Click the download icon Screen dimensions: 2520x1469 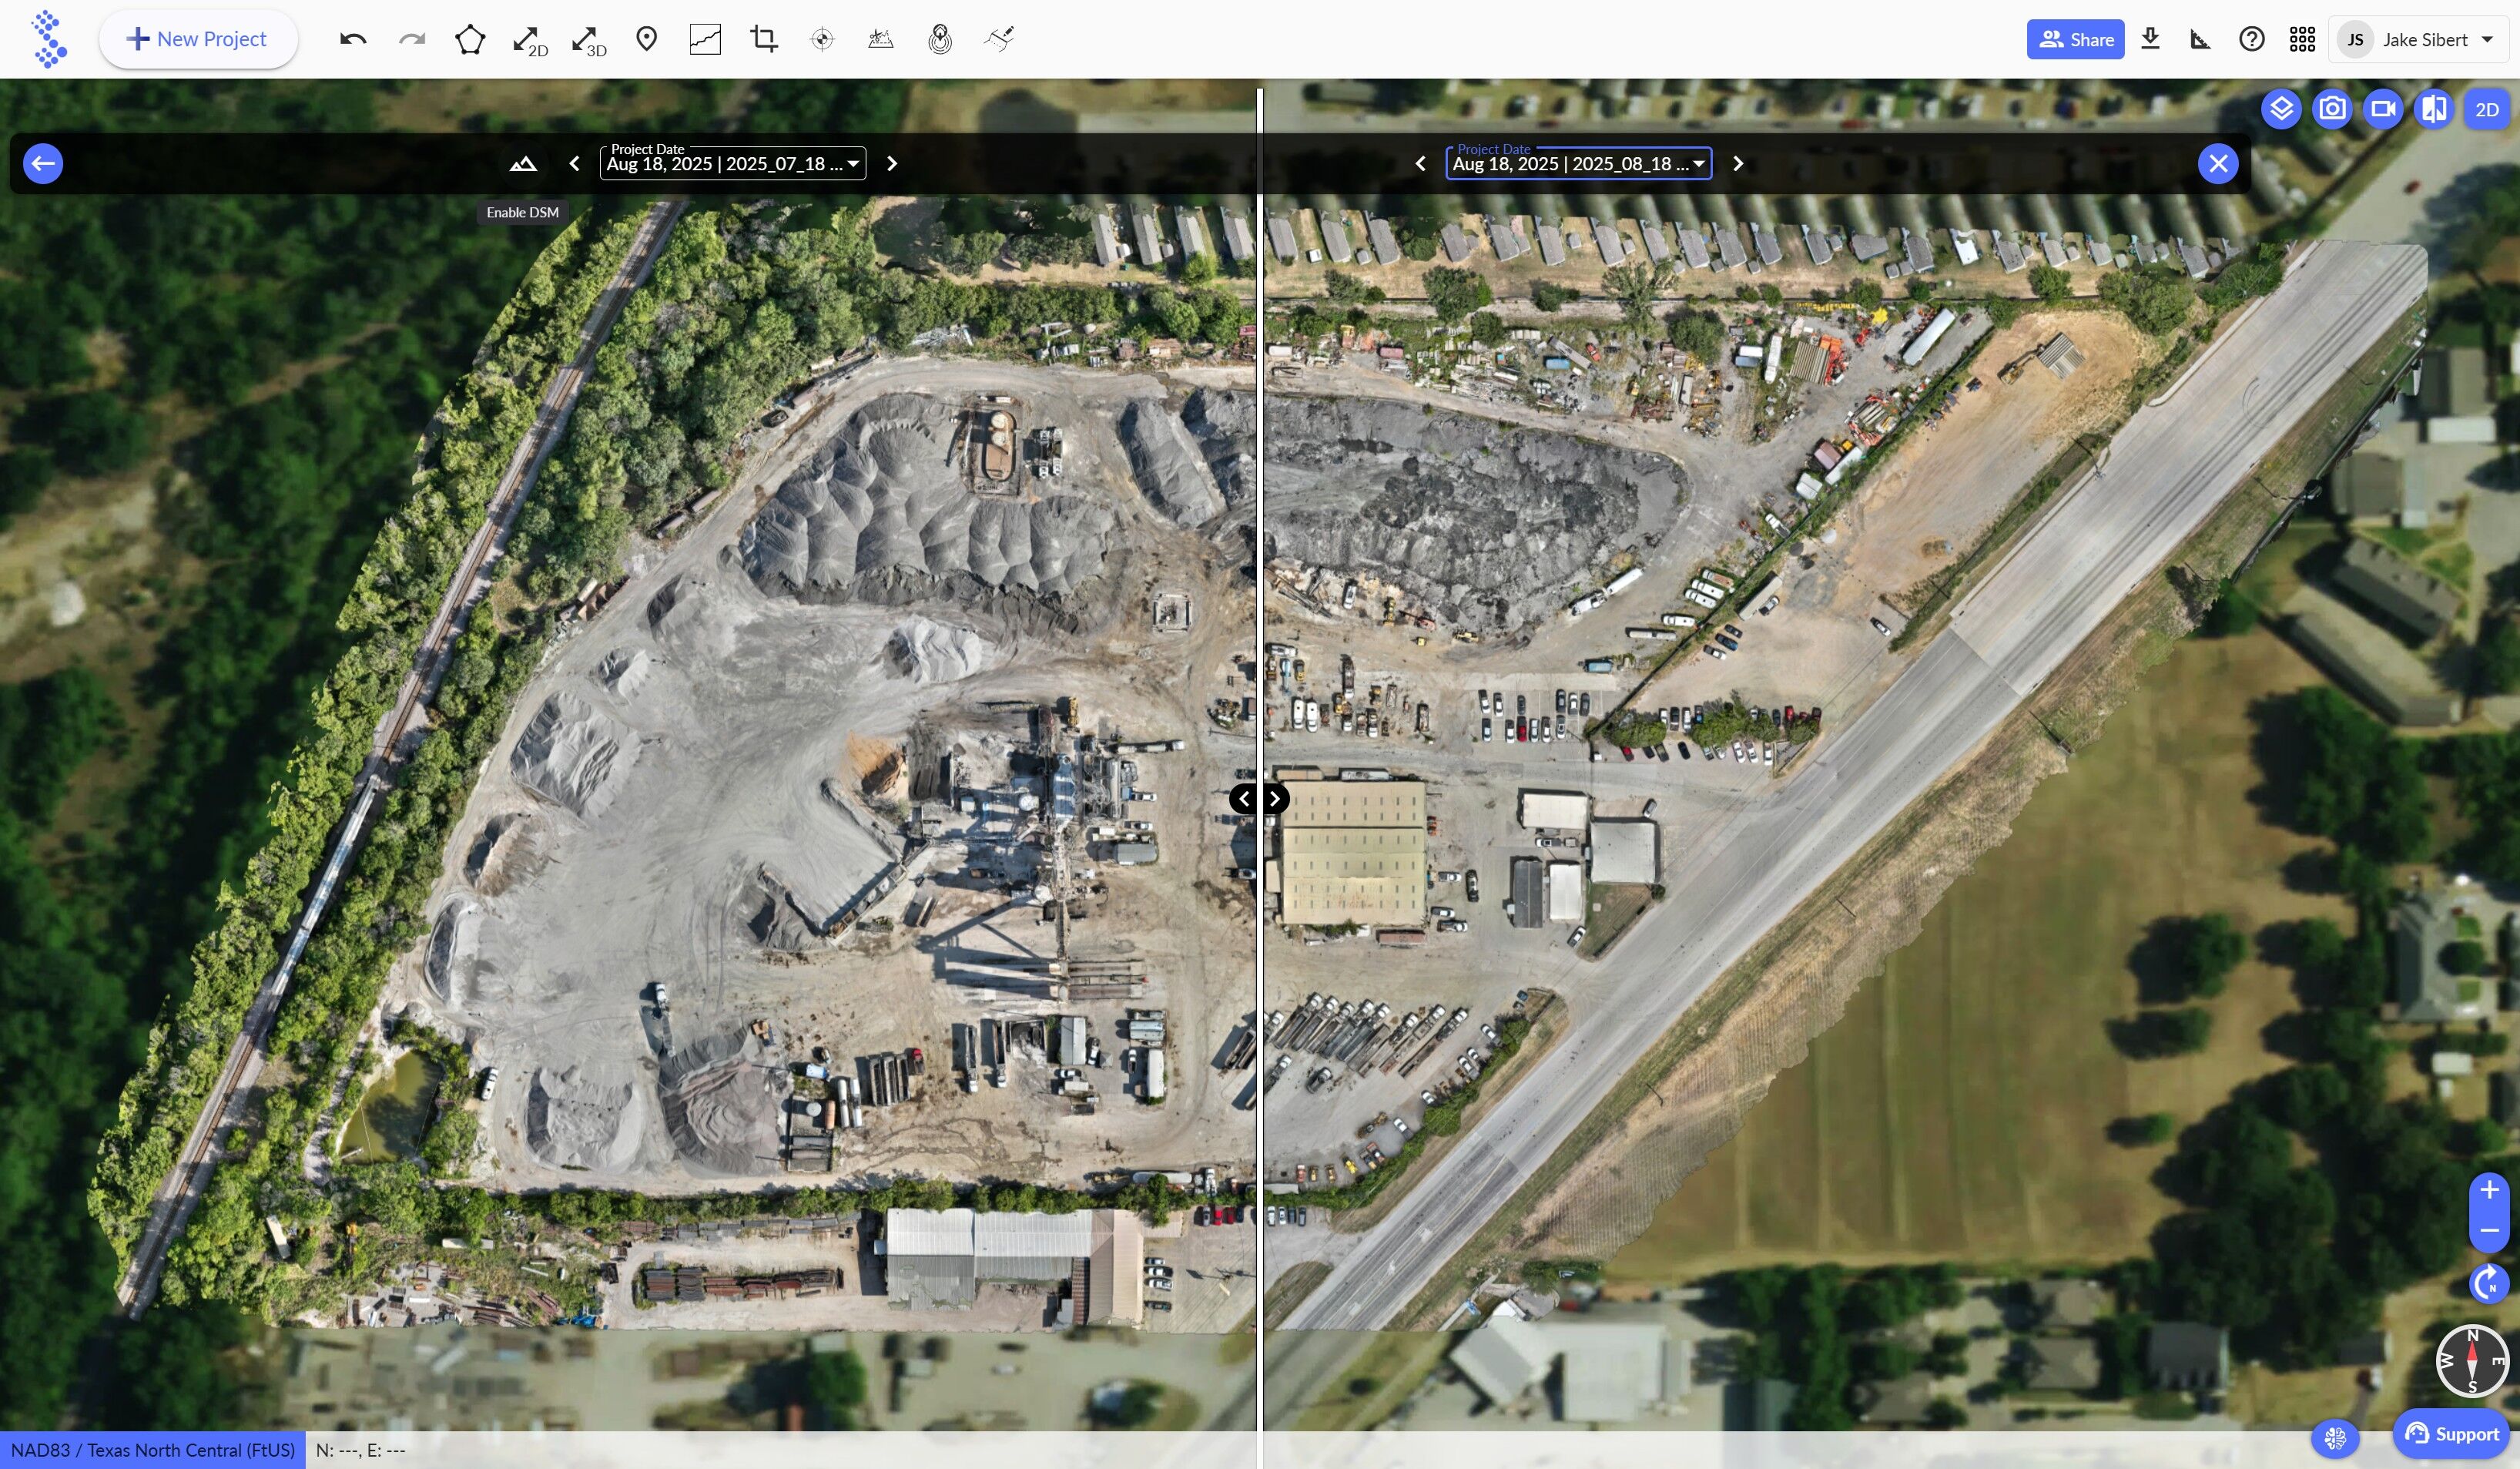pyautogui.click(x=2150, y=39)
